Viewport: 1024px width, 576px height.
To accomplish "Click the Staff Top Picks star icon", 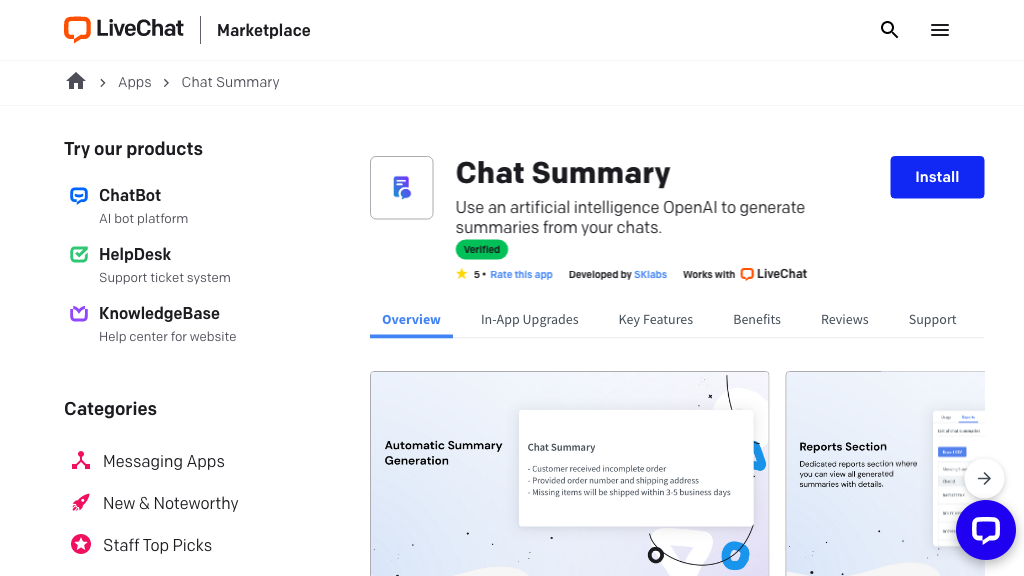I will click(81, 545).
